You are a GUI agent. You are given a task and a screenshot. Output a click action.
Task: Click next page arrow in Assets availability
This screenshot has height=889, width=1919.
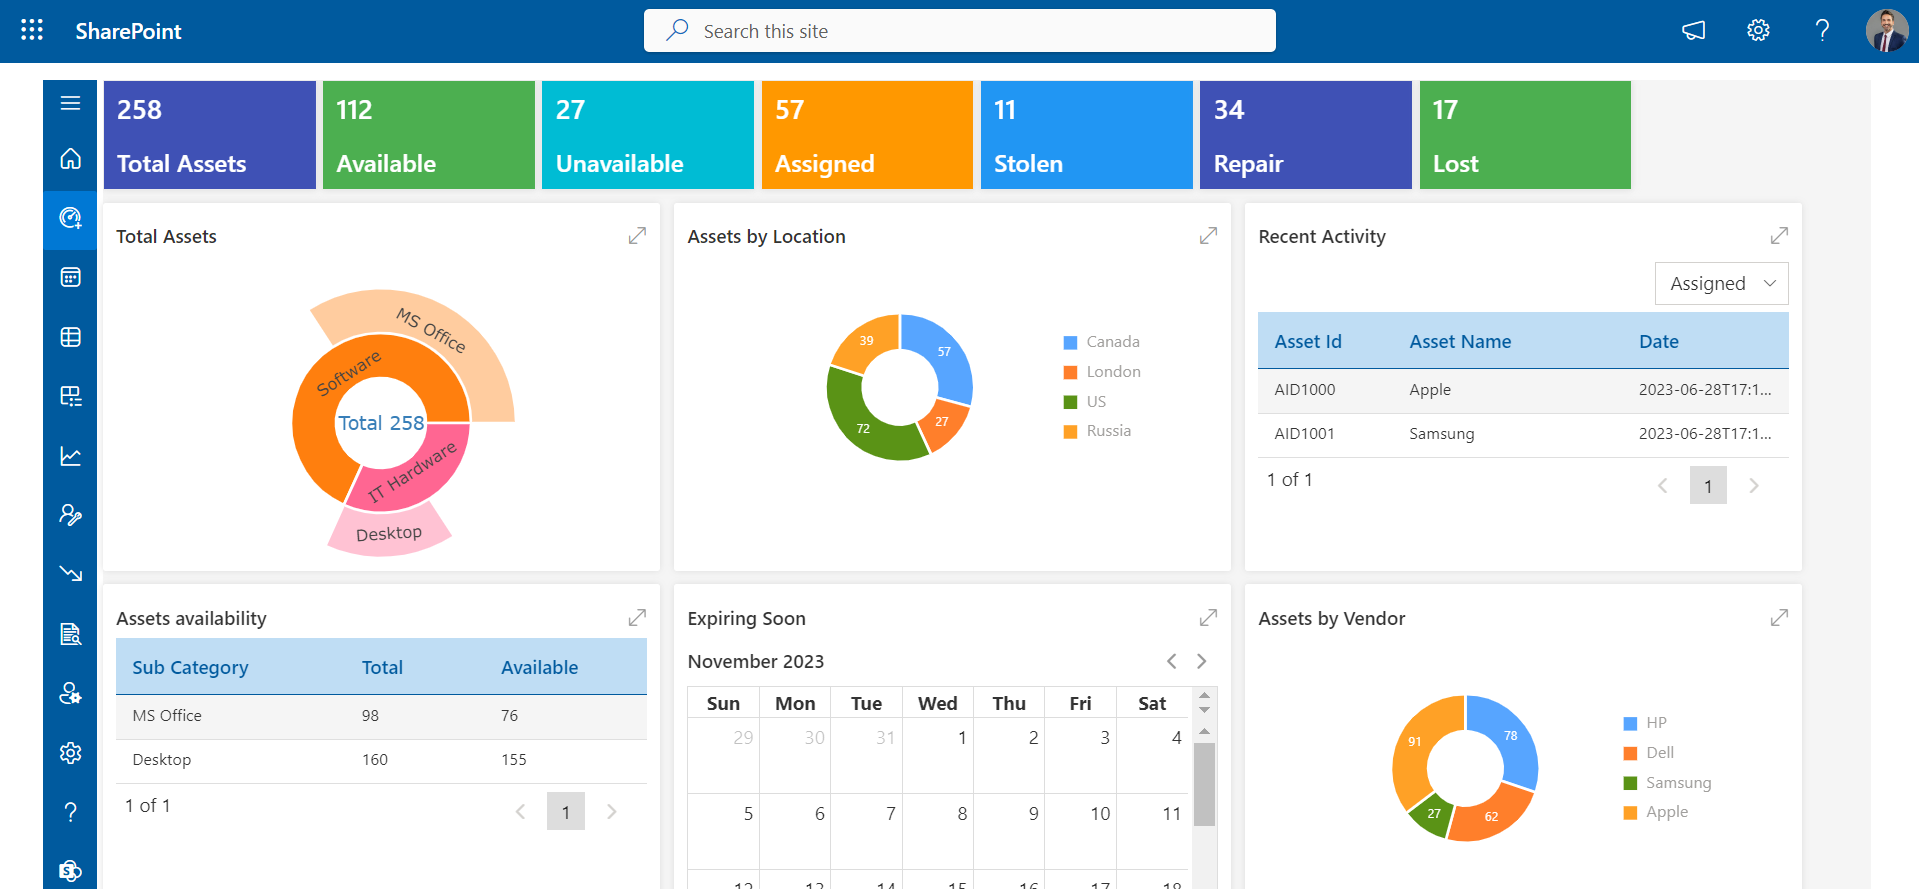pyautogui.click(x=611, y=812)
